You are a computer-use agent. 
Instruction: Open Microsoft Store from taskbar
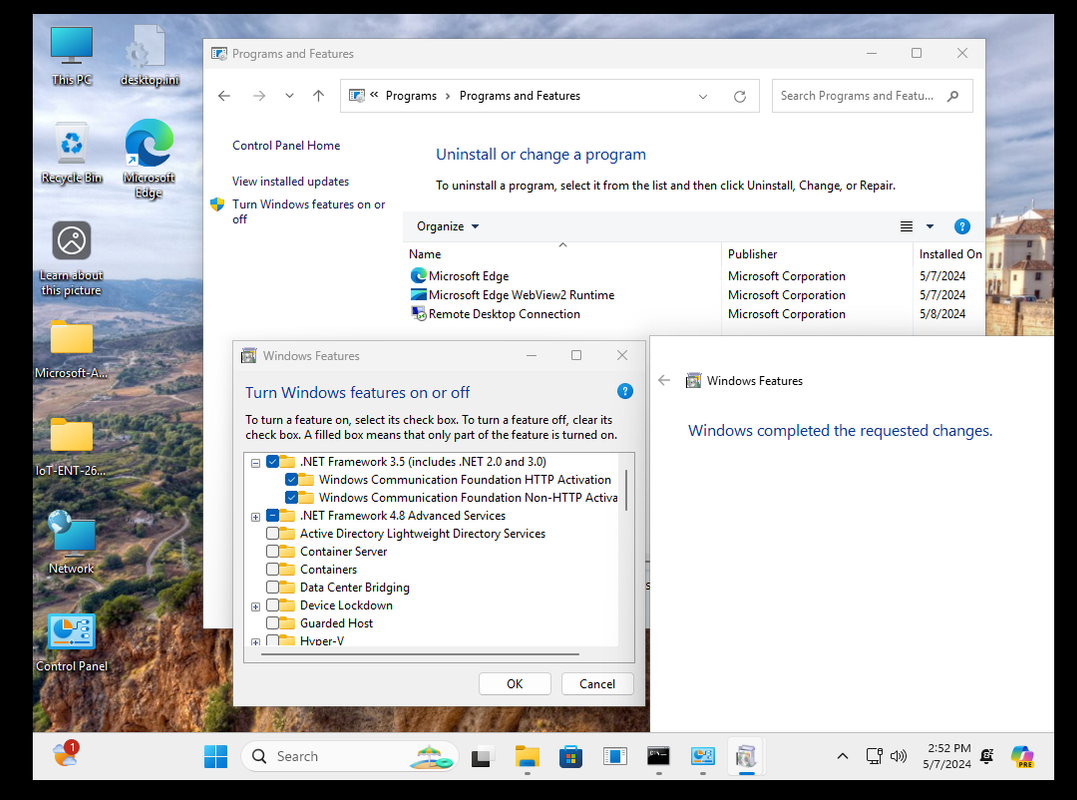(x=571, y=756)
